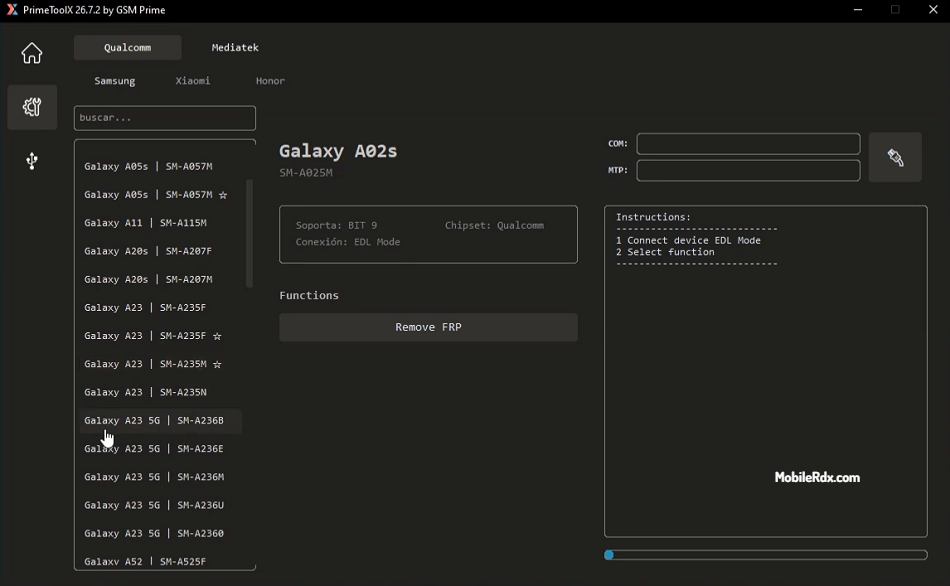The height and width of the screenshot is (586, 950).
Task: Click the Chipset: Qualcomm text
Action: tap(494, 225)
